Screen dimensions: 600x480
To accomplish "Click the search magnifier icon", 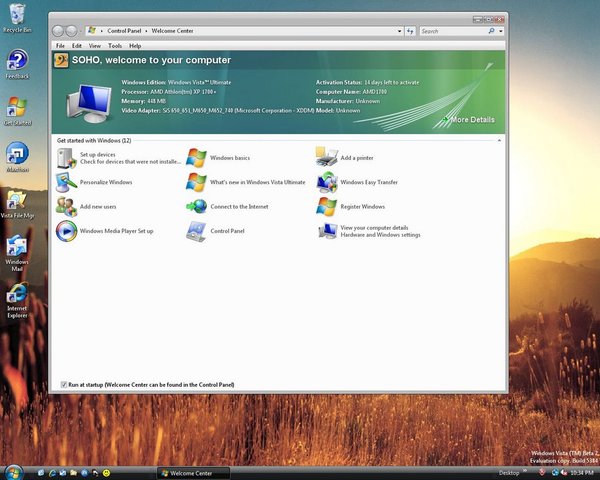I will (491, 31).
